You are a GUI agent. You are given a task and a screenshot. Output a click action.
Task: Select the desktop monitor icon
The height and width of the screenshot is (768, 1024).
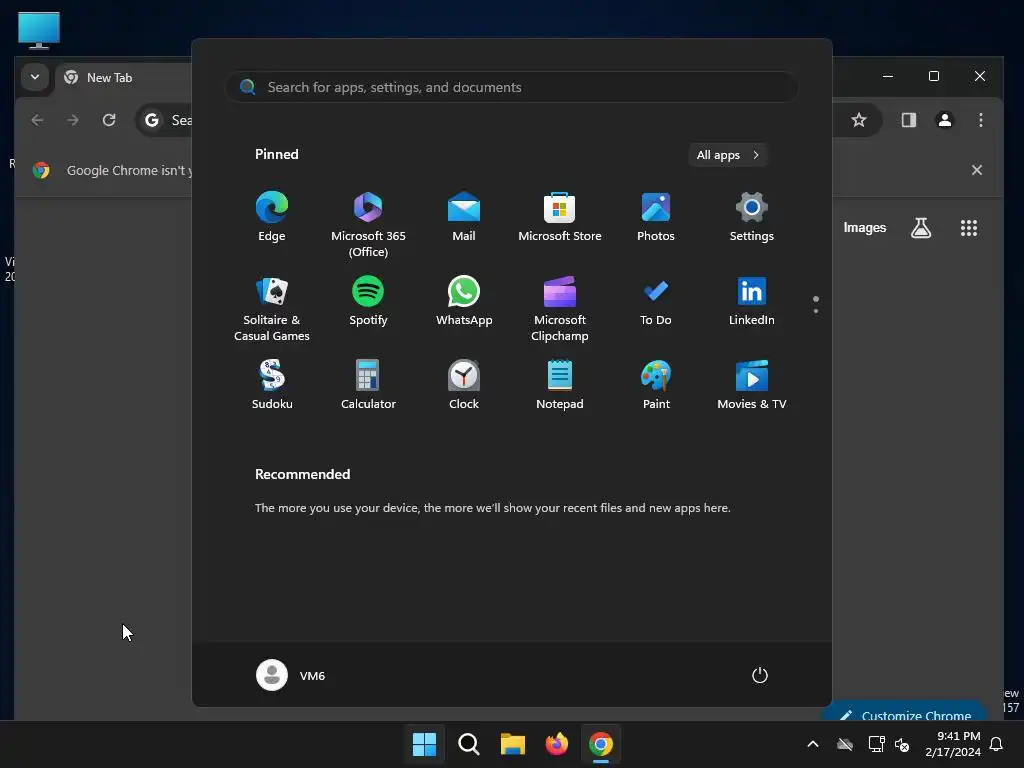coord(39,30)
